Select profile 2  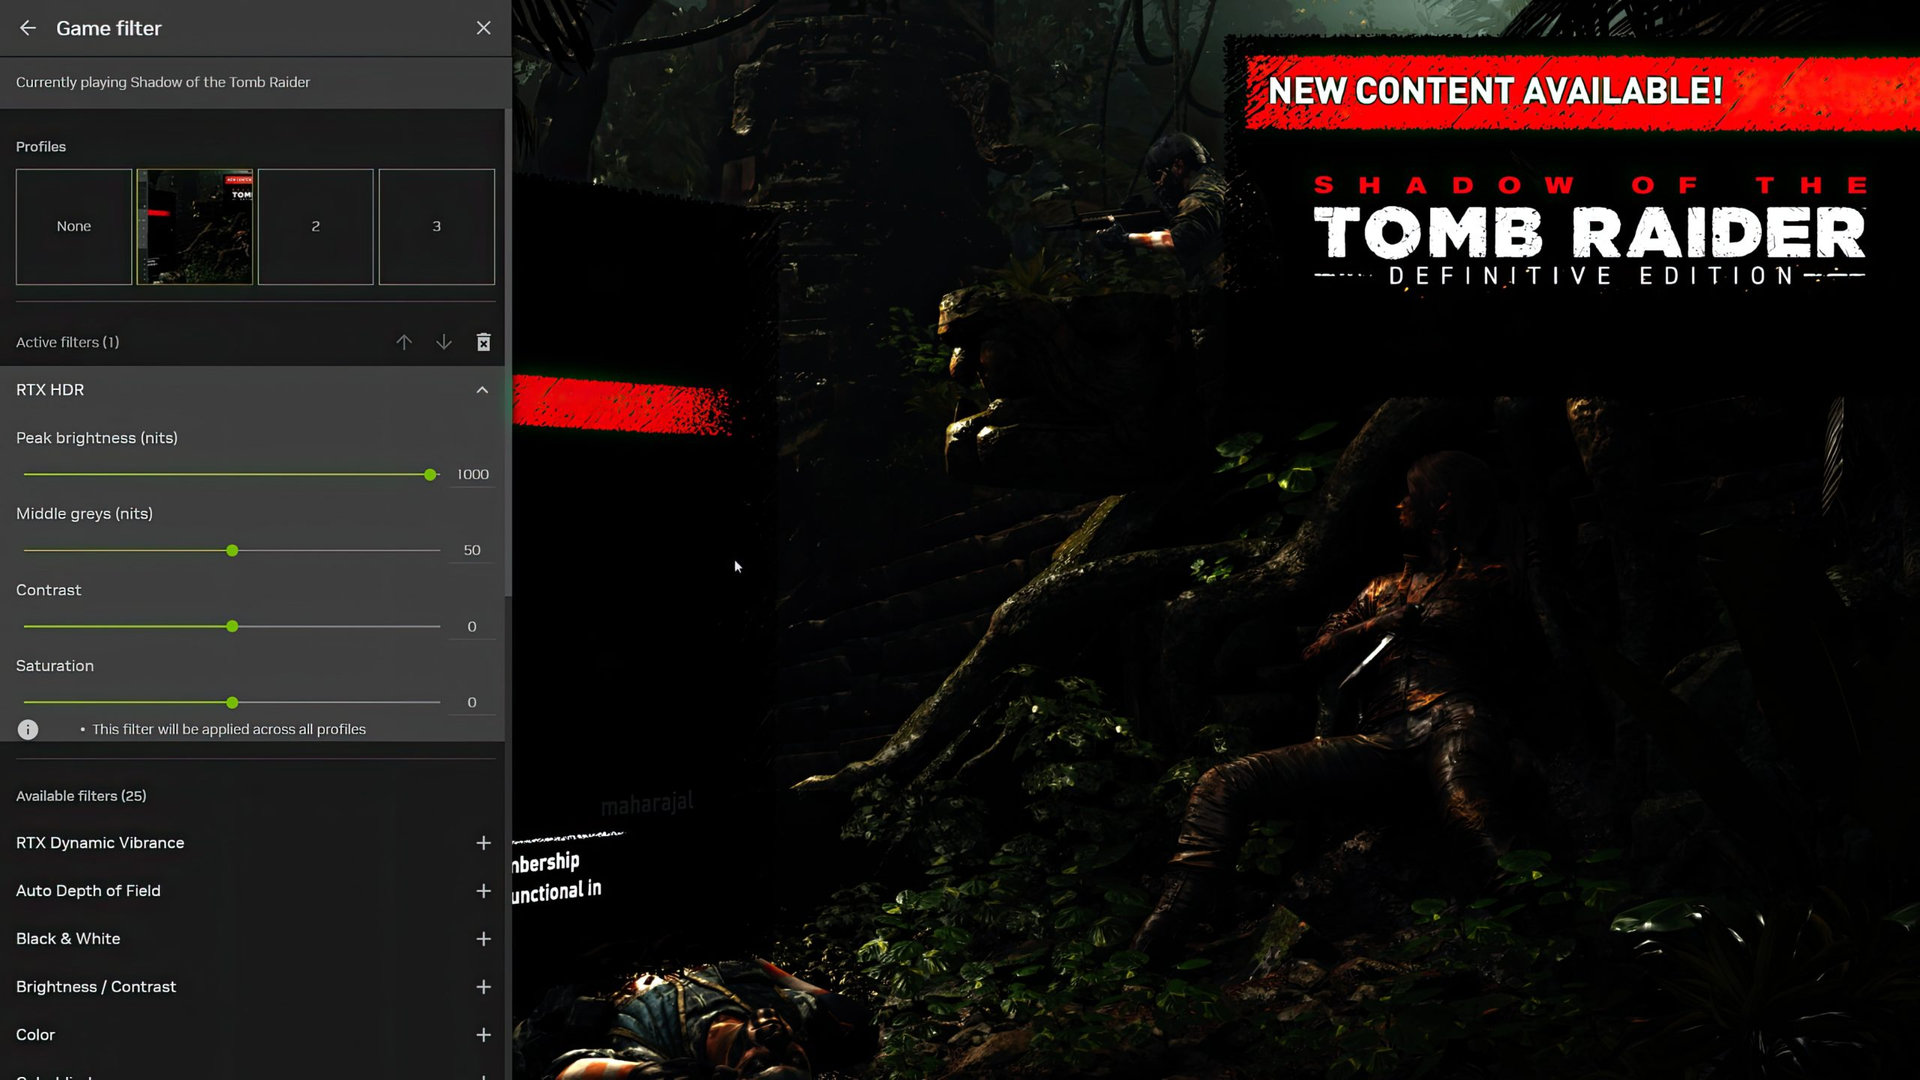point(315,227)
